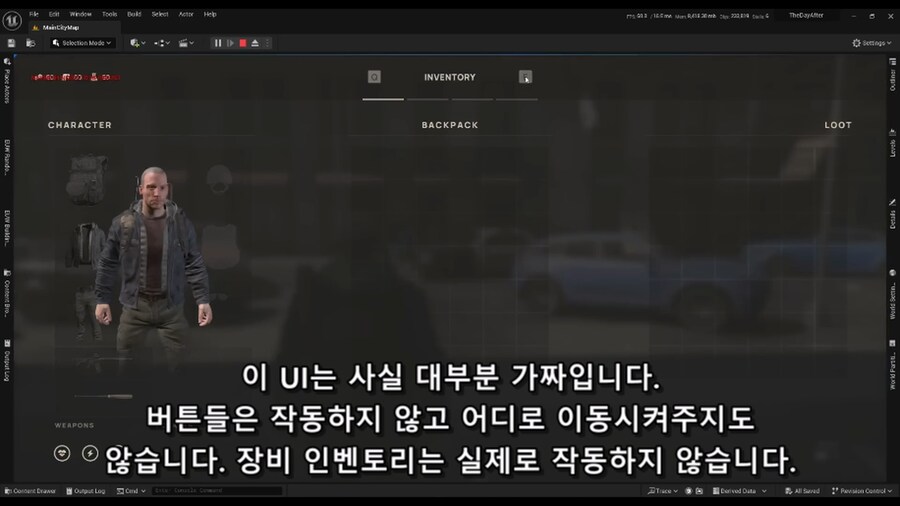Open the play options three-dot menu
Viewport: 900px width, 506px height.
tap(267, 43)
